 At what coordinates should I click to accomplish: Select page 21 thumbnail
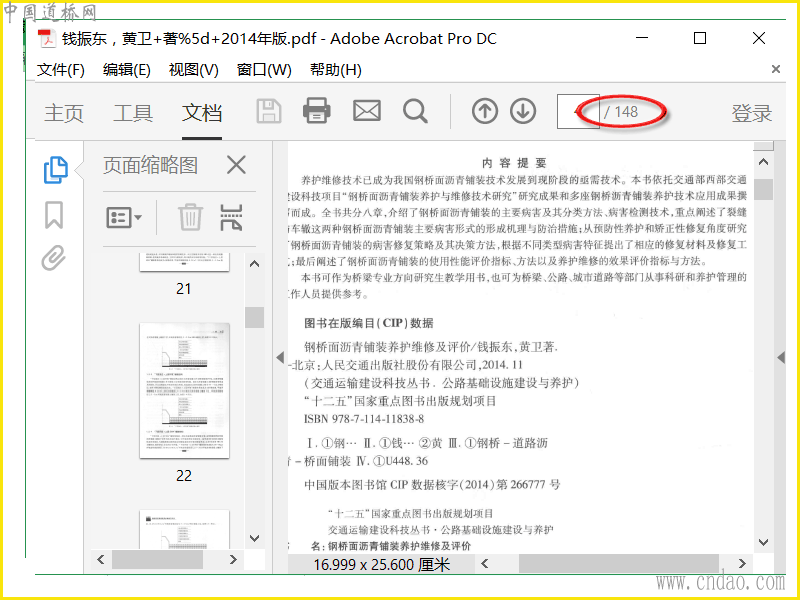[x=184, y=262]
